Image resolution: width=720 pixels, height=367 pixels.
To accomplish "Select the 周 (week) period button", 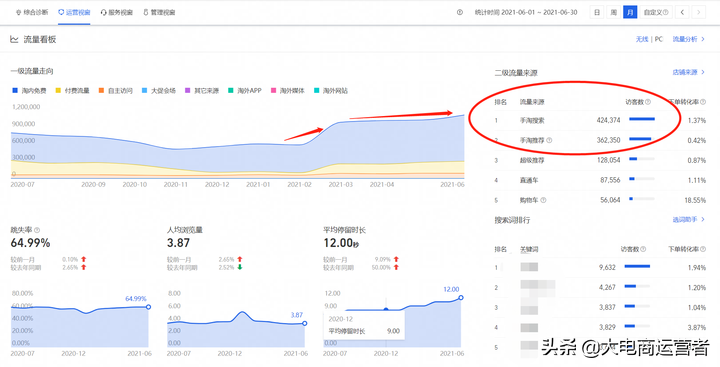I will point(613,12).
